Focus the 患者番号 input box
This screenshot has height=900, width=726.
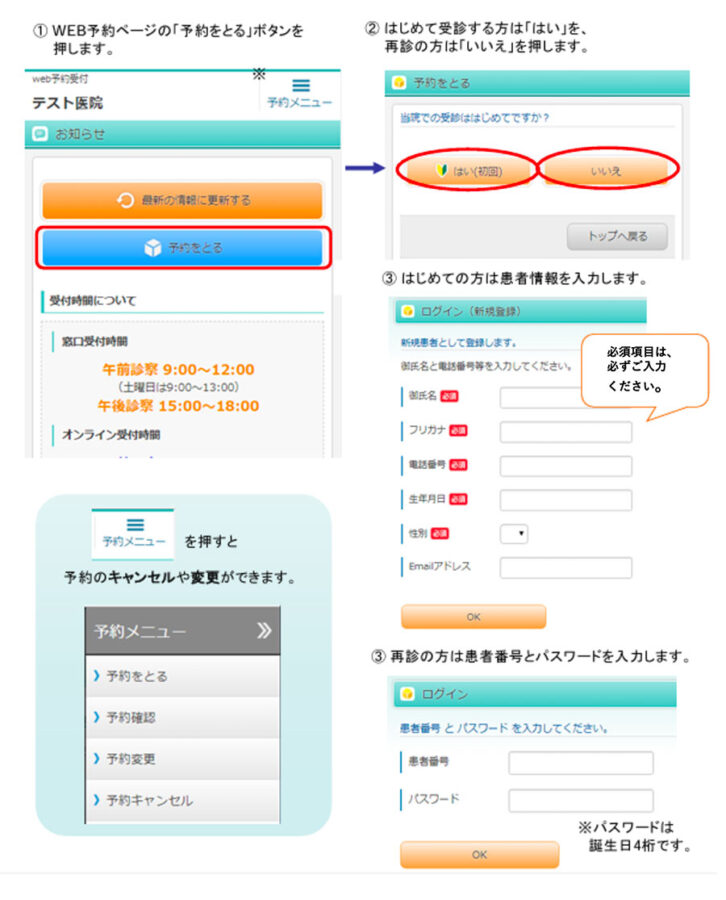click(580, 763)
